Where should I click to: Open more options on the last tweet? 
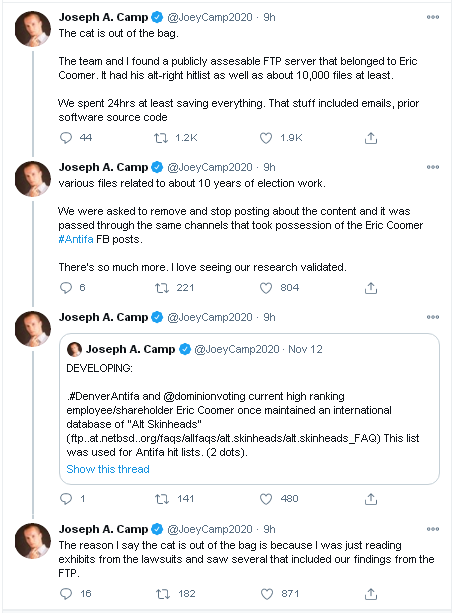coord(433,529)
